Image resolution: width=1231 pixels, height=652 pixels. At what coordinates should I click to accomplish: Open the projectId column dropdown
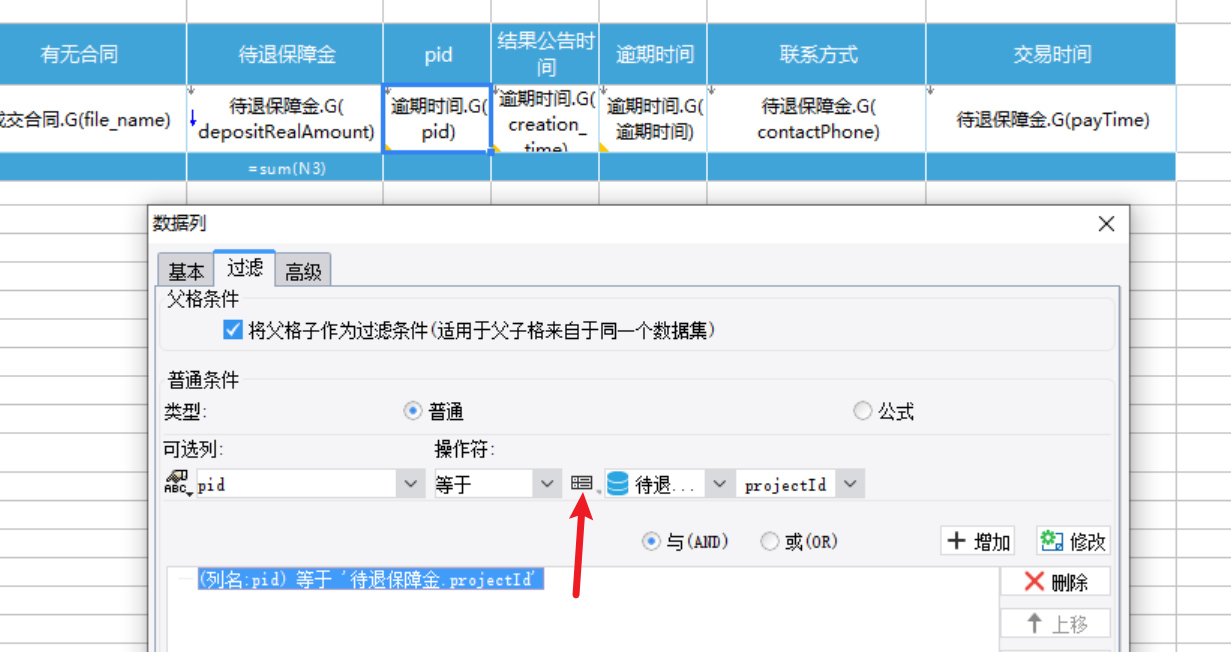coord(850,484)
